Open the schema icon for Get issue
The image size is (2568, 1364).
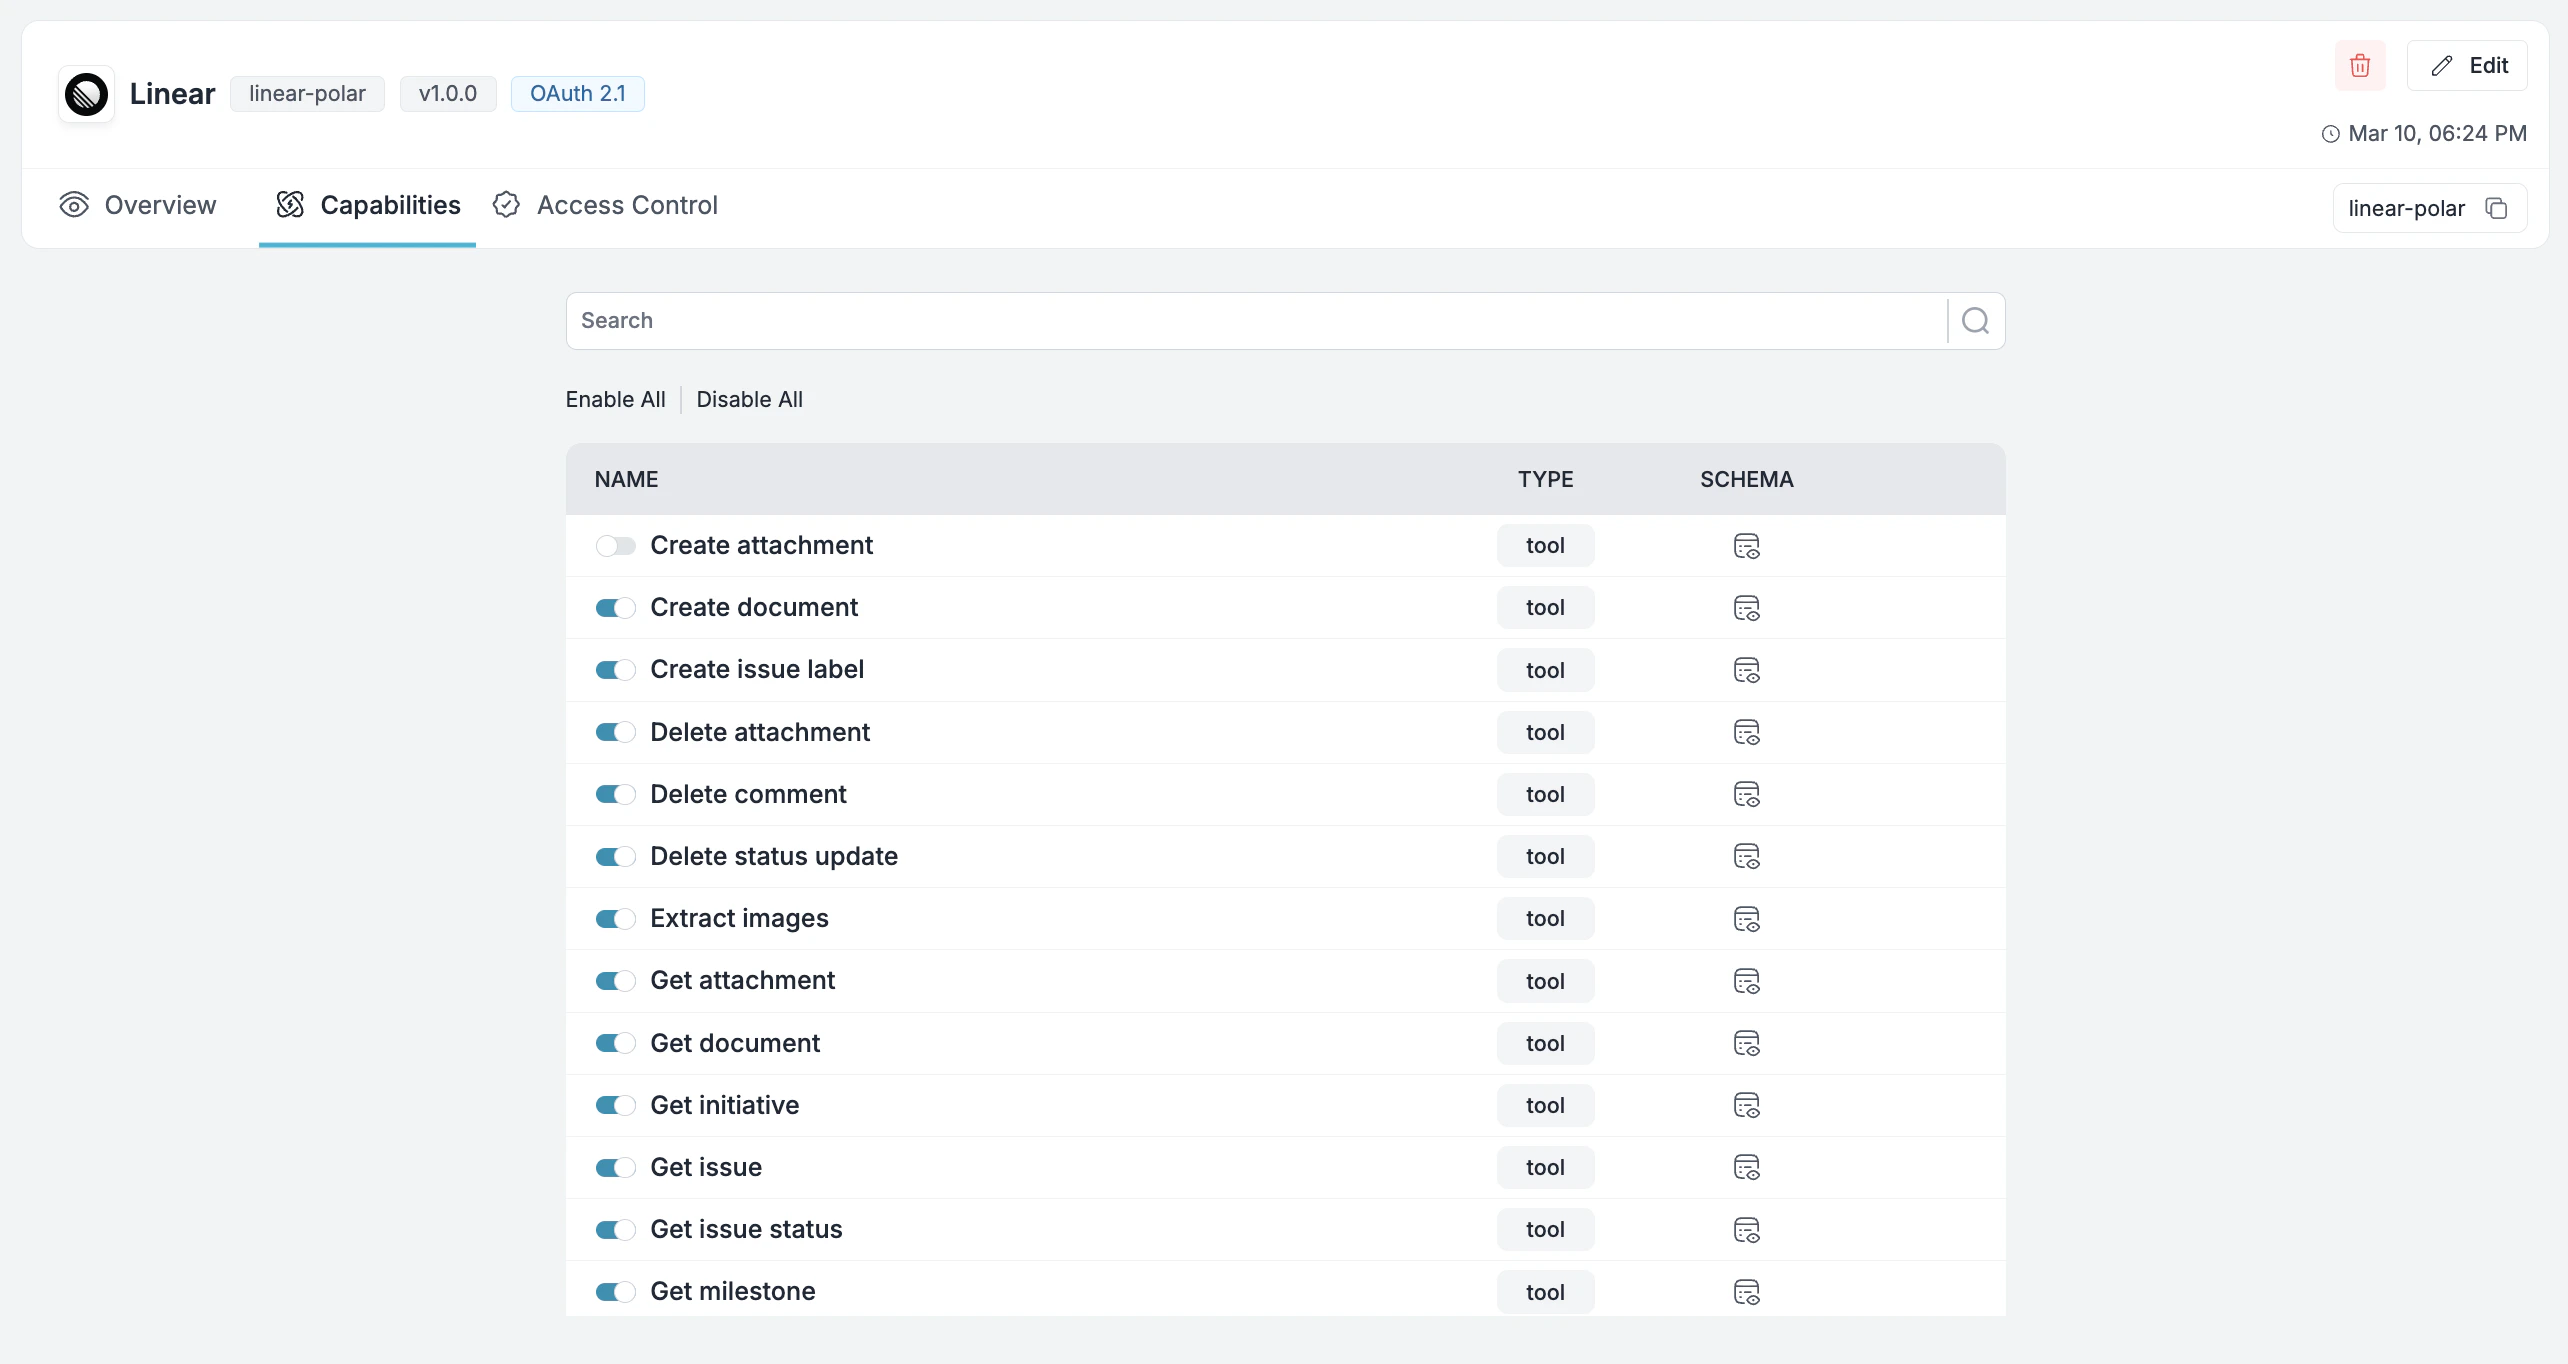(1746, 1167)
